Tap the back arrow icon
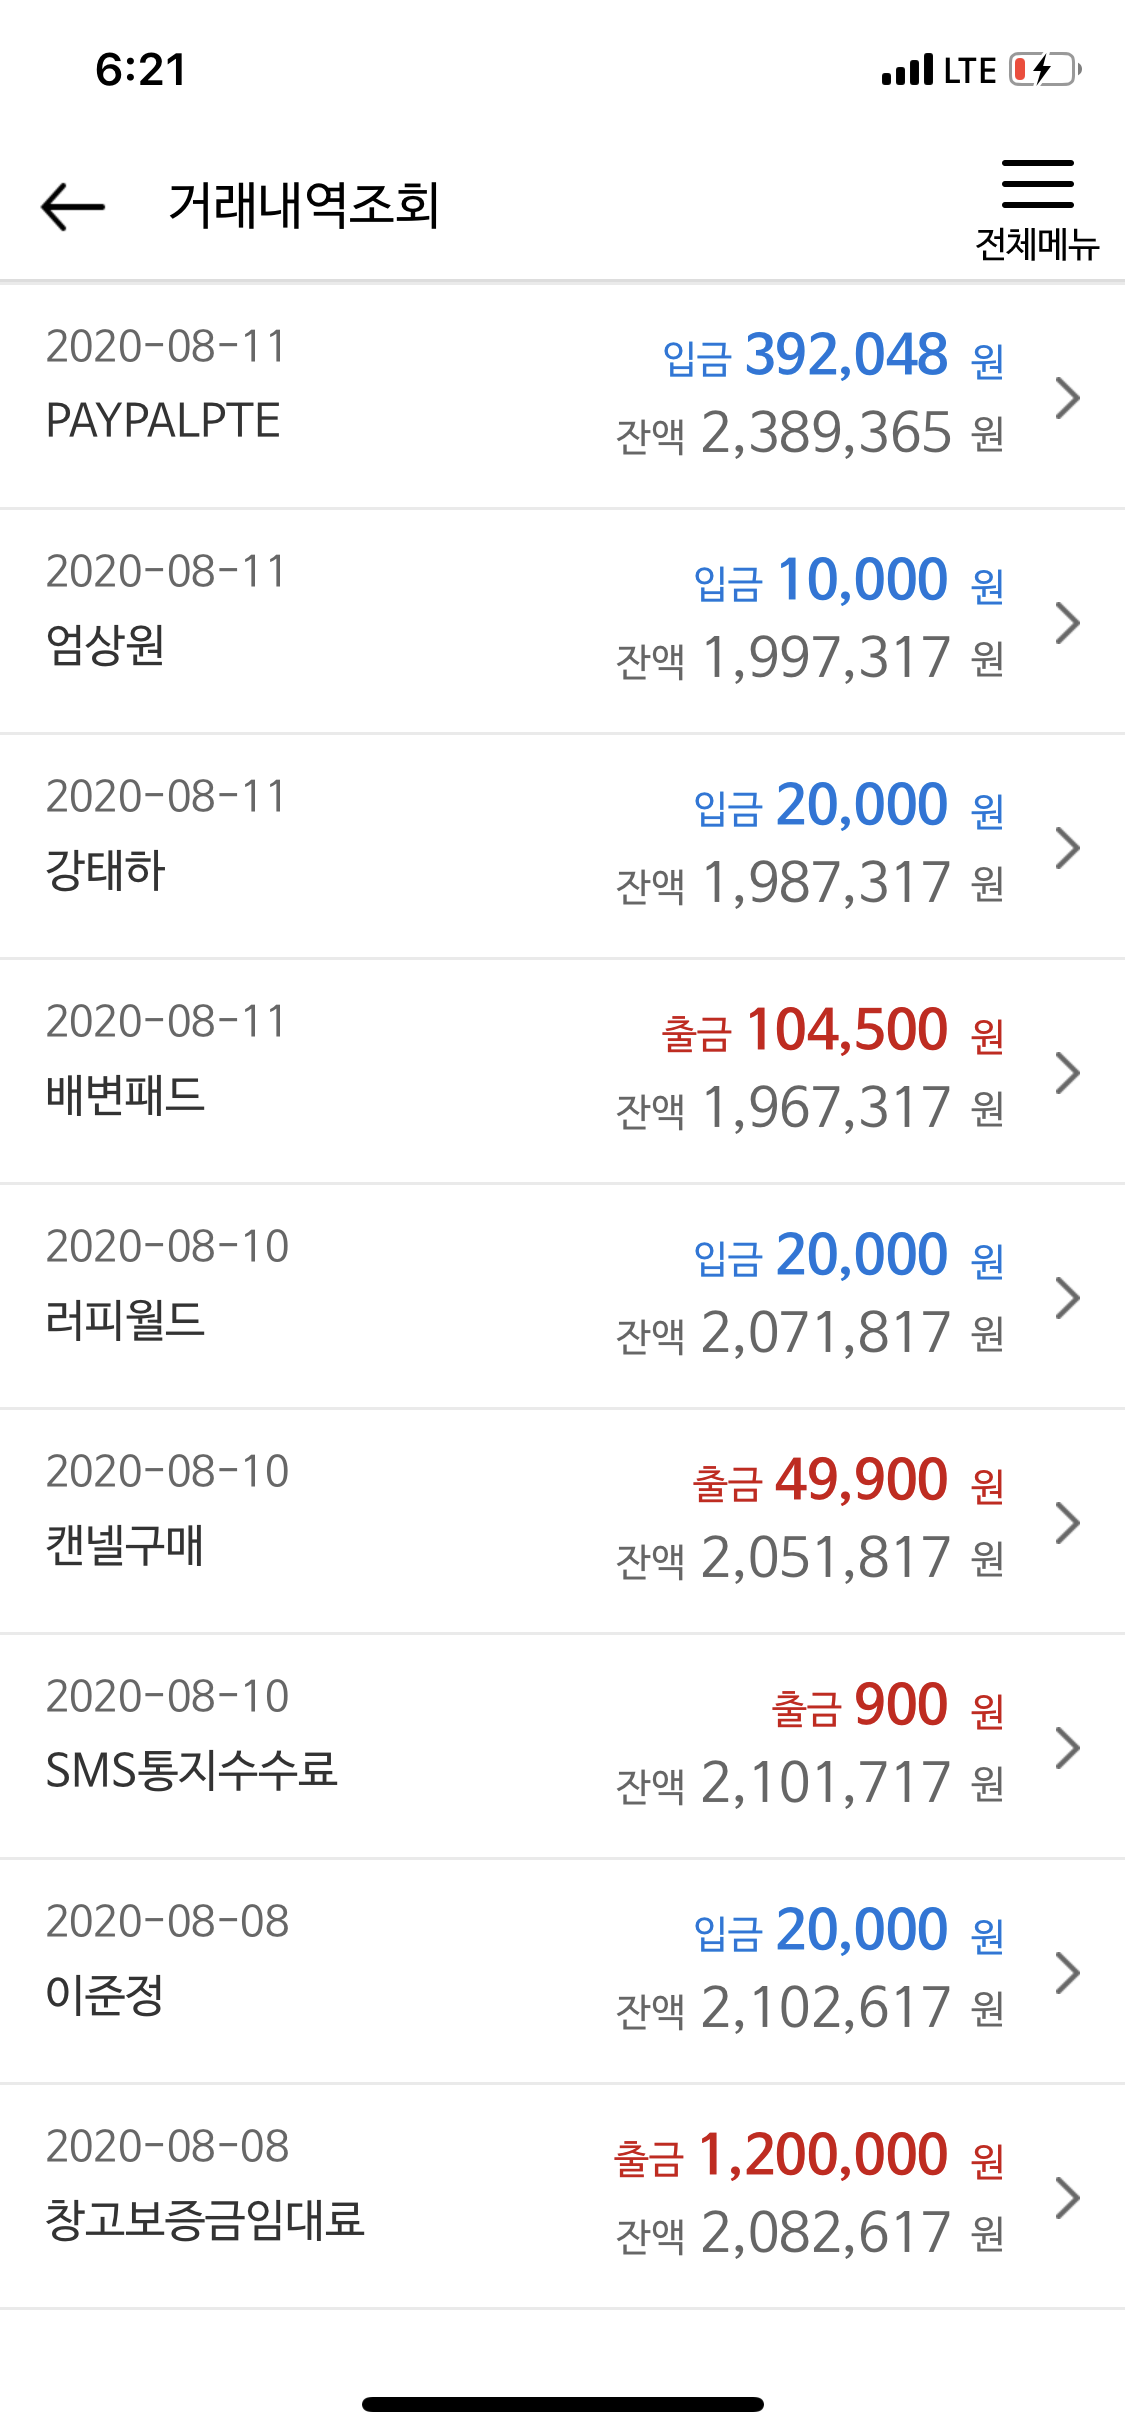1125x2436 pixels. click(73, 206)
